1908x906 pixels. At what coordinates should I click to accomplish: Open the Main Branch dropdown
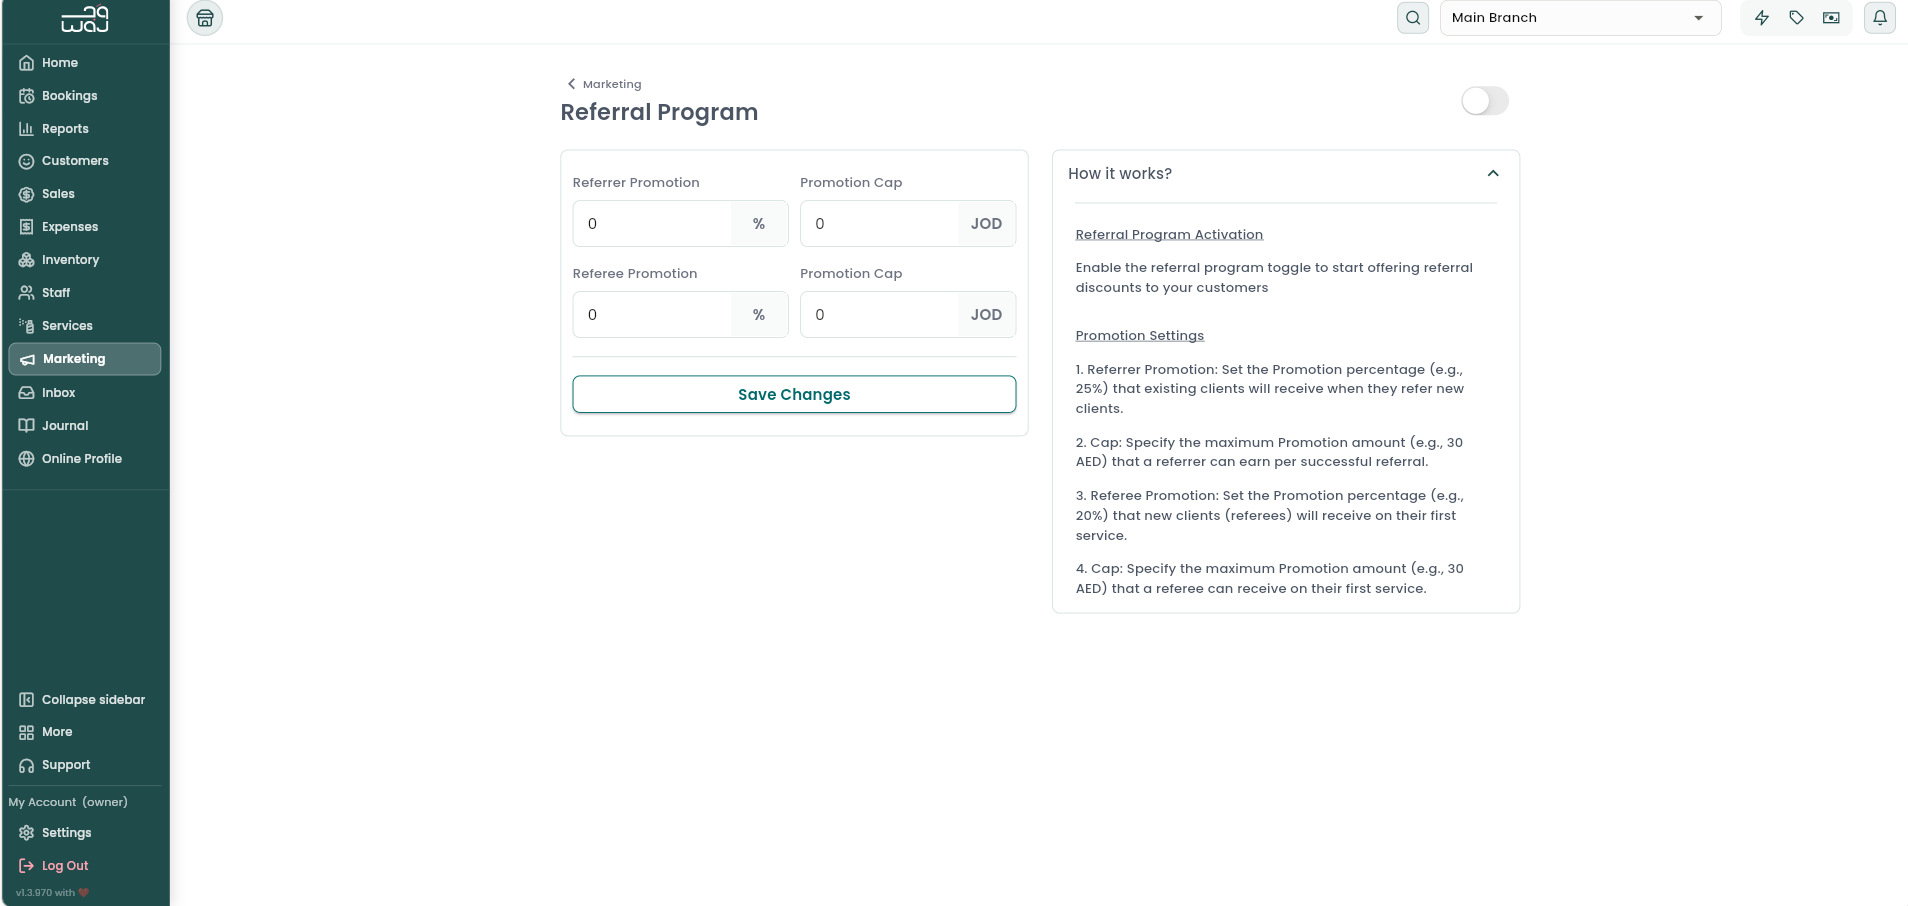coord(1580,18)
